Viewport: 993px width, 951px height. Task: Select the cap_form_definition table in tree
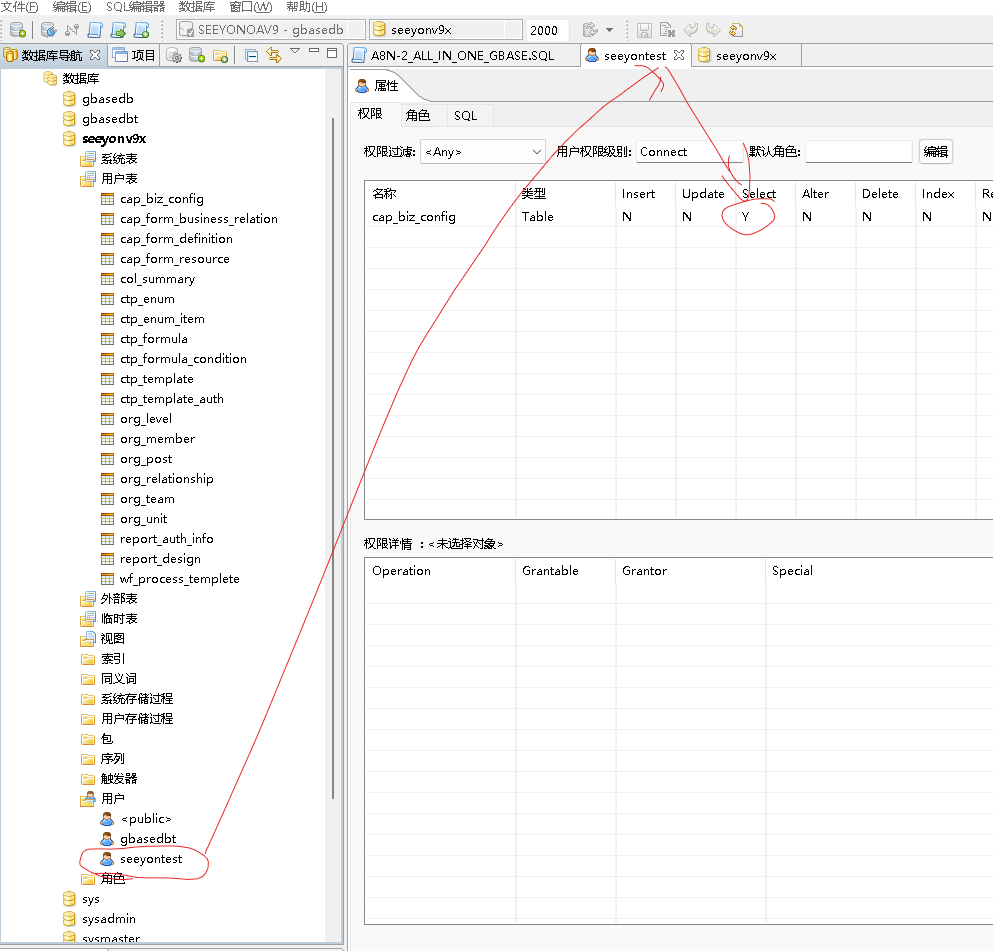[176, 239]
